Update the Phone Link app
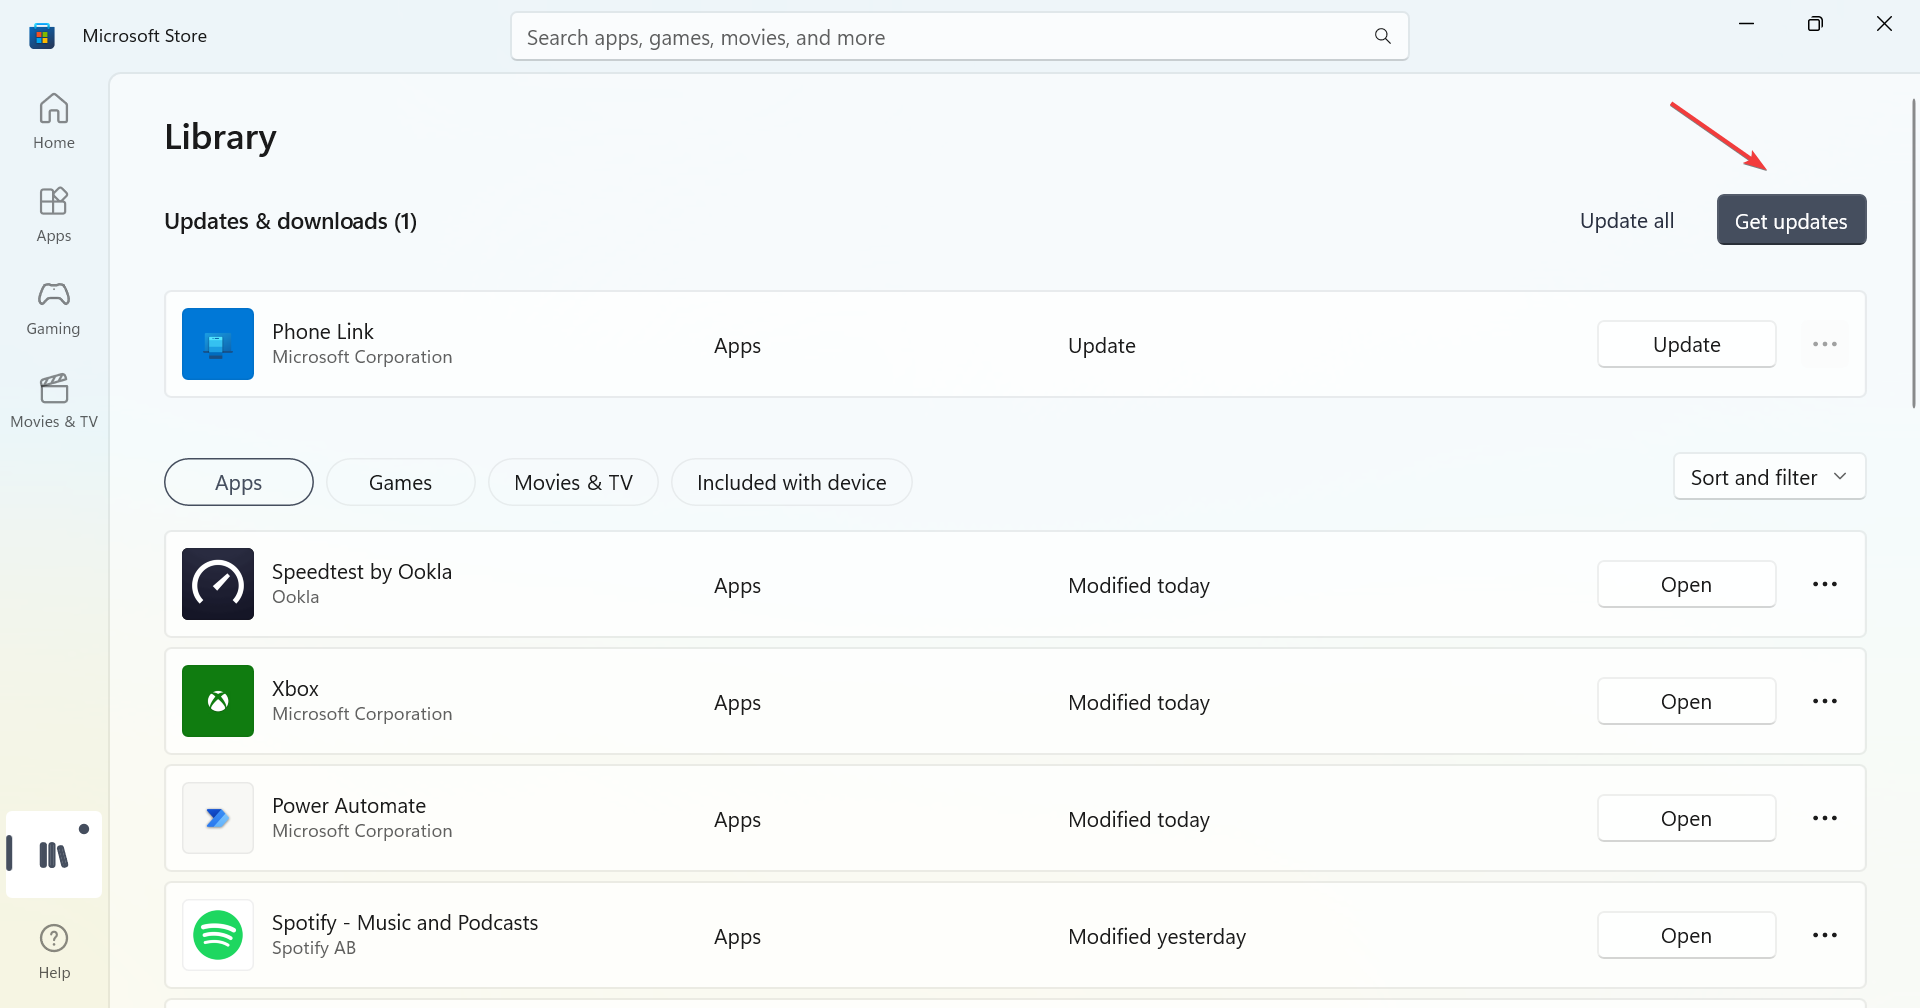Screen dimensions: 1920x1008 [x=1686, y=344]
